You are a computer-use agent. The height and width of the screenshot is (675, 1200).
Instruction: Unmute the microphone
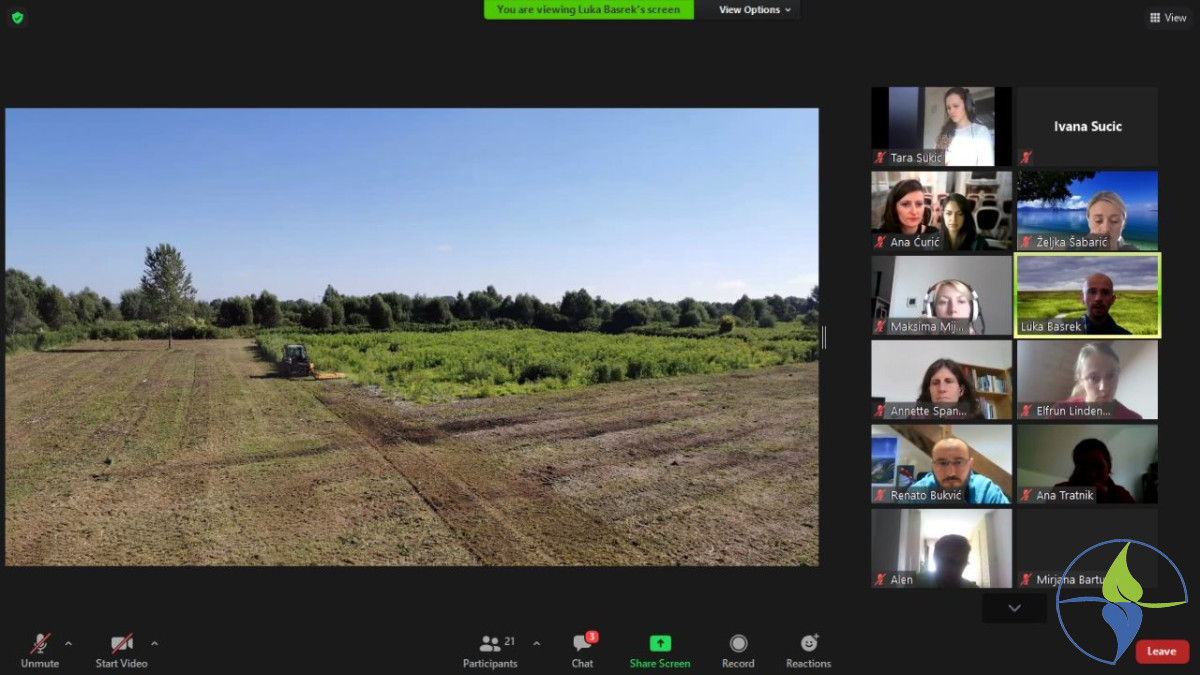tap(40, 649)
